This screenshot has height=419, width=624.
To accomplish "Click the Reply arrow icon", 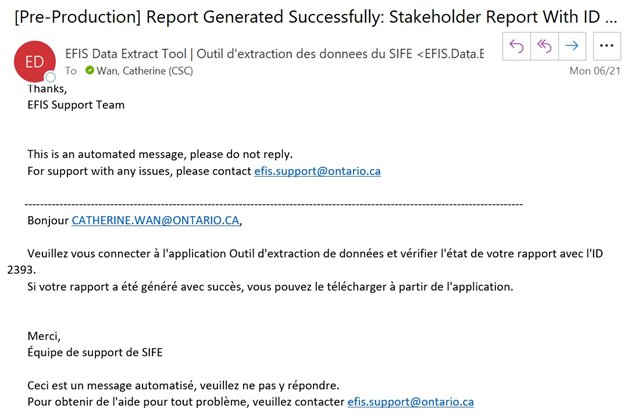I will [516, 46].
